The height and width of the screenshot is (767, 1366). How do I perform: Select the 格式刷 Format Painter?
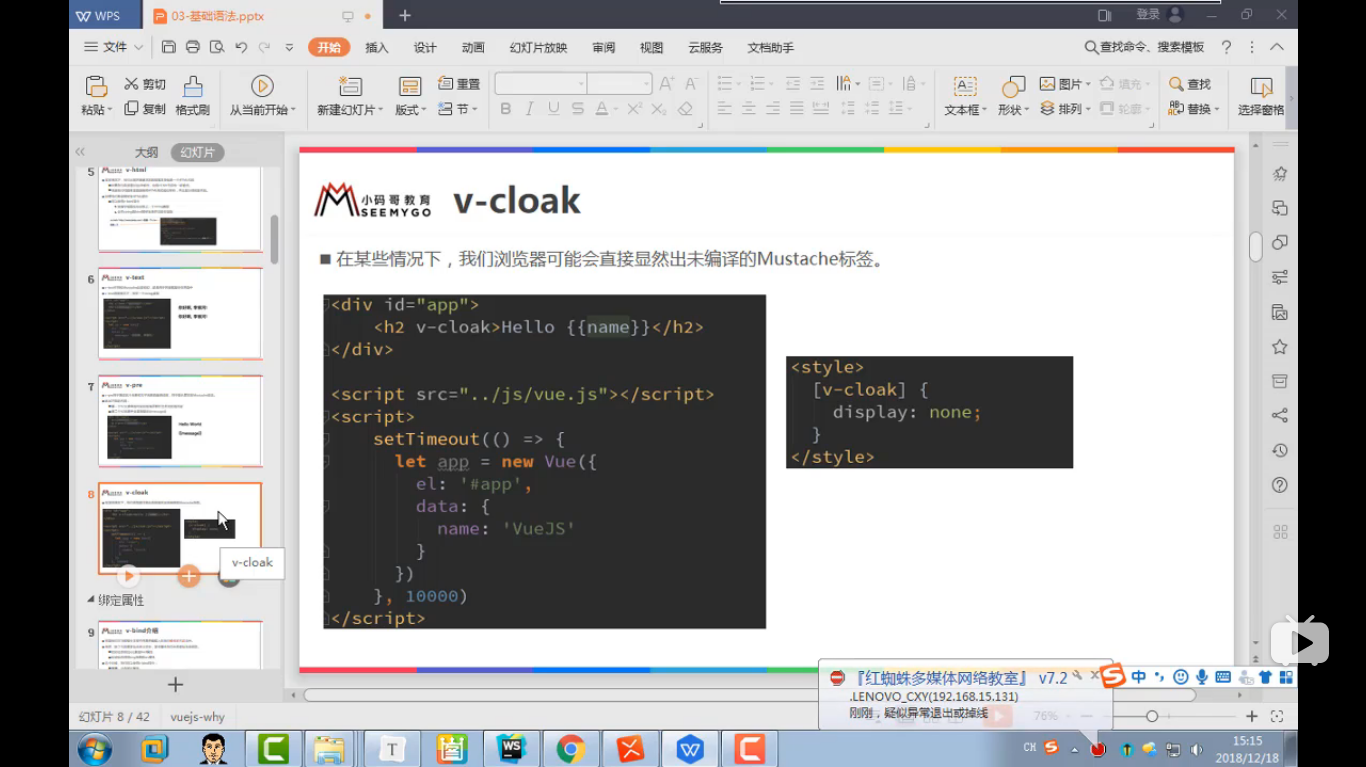[x=192, y=96]
